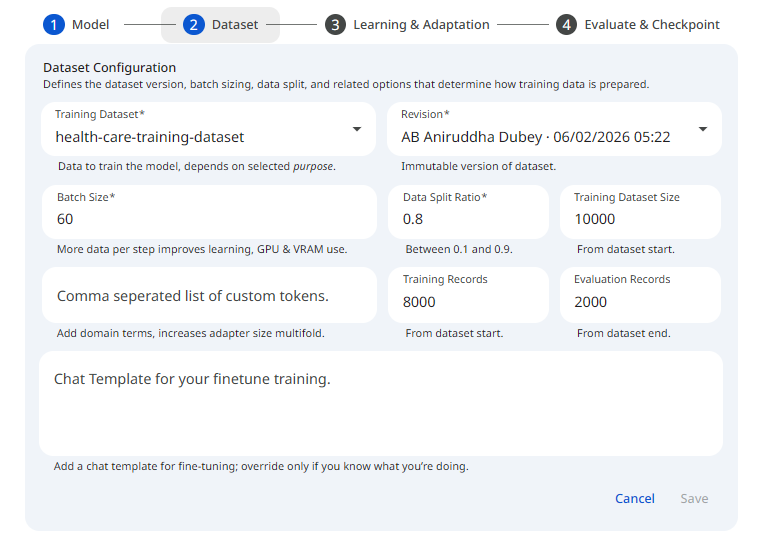Click the step 4 number circle icon
The width and height of the screenshot is (775, 546).
pos(567,25)
